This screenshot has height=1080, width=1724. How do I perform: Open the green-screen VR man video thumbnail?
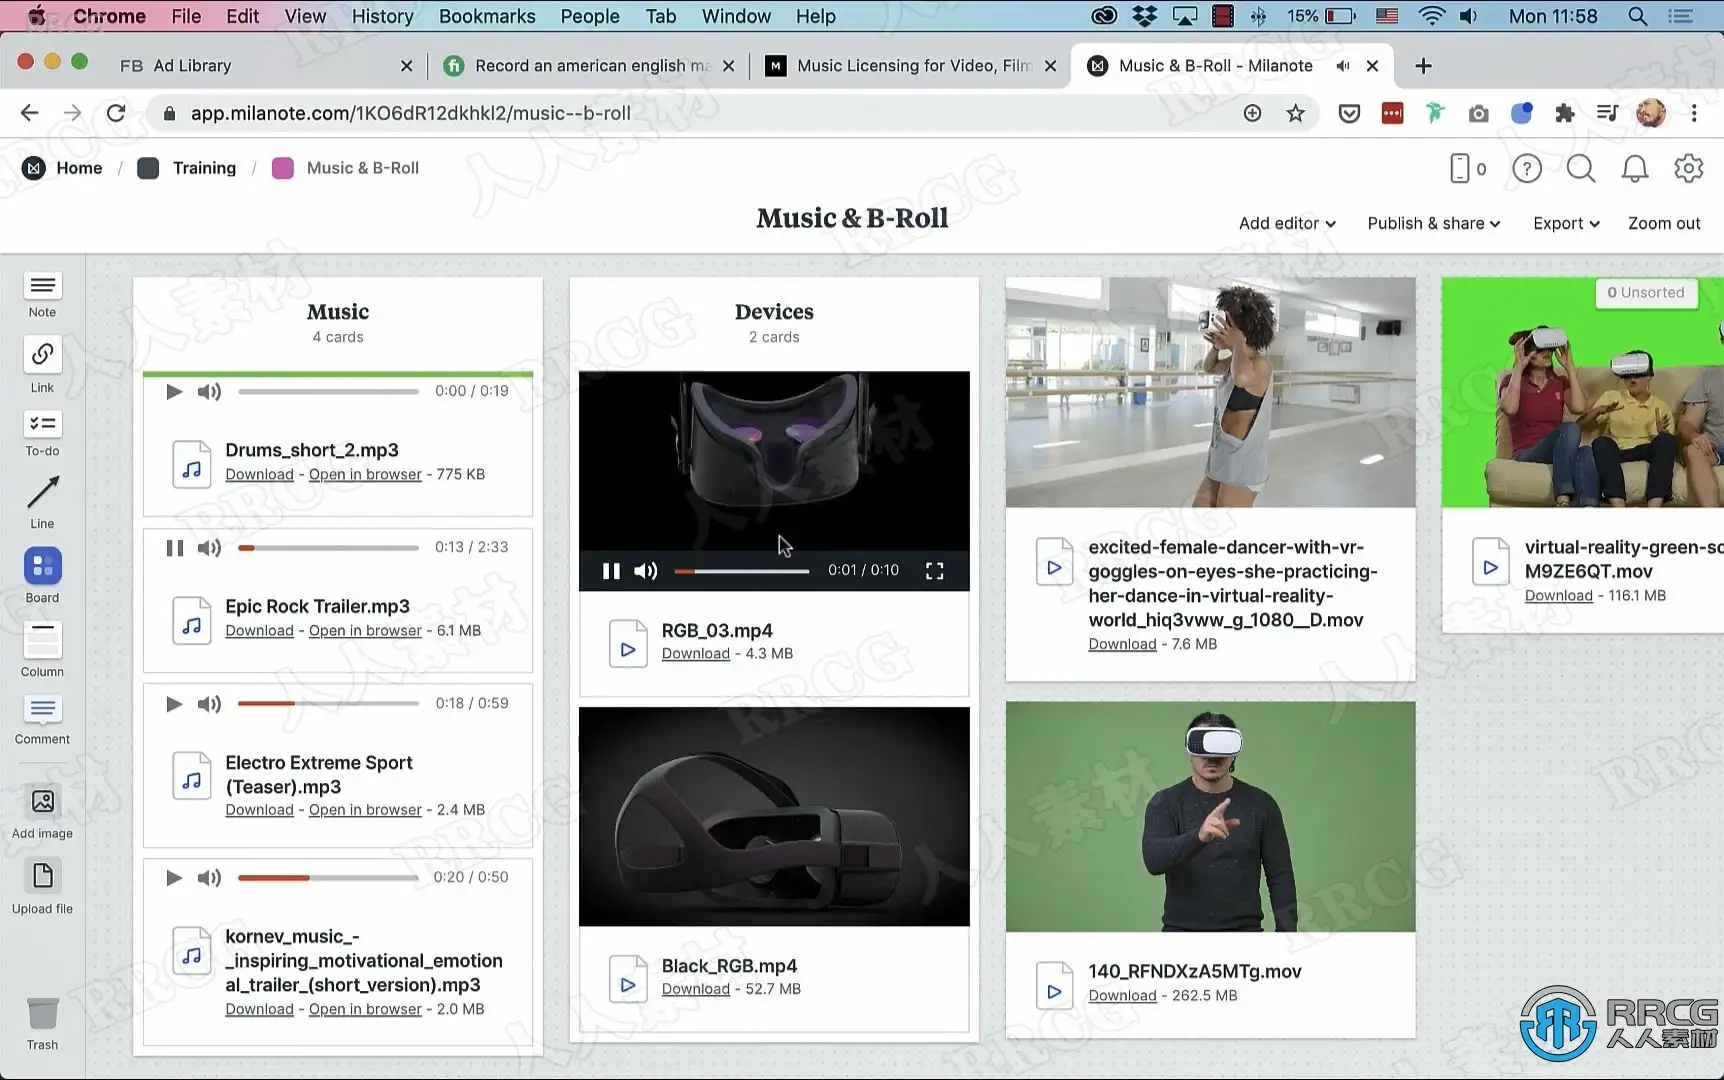pyautogui.click(x=1210, y=816)
